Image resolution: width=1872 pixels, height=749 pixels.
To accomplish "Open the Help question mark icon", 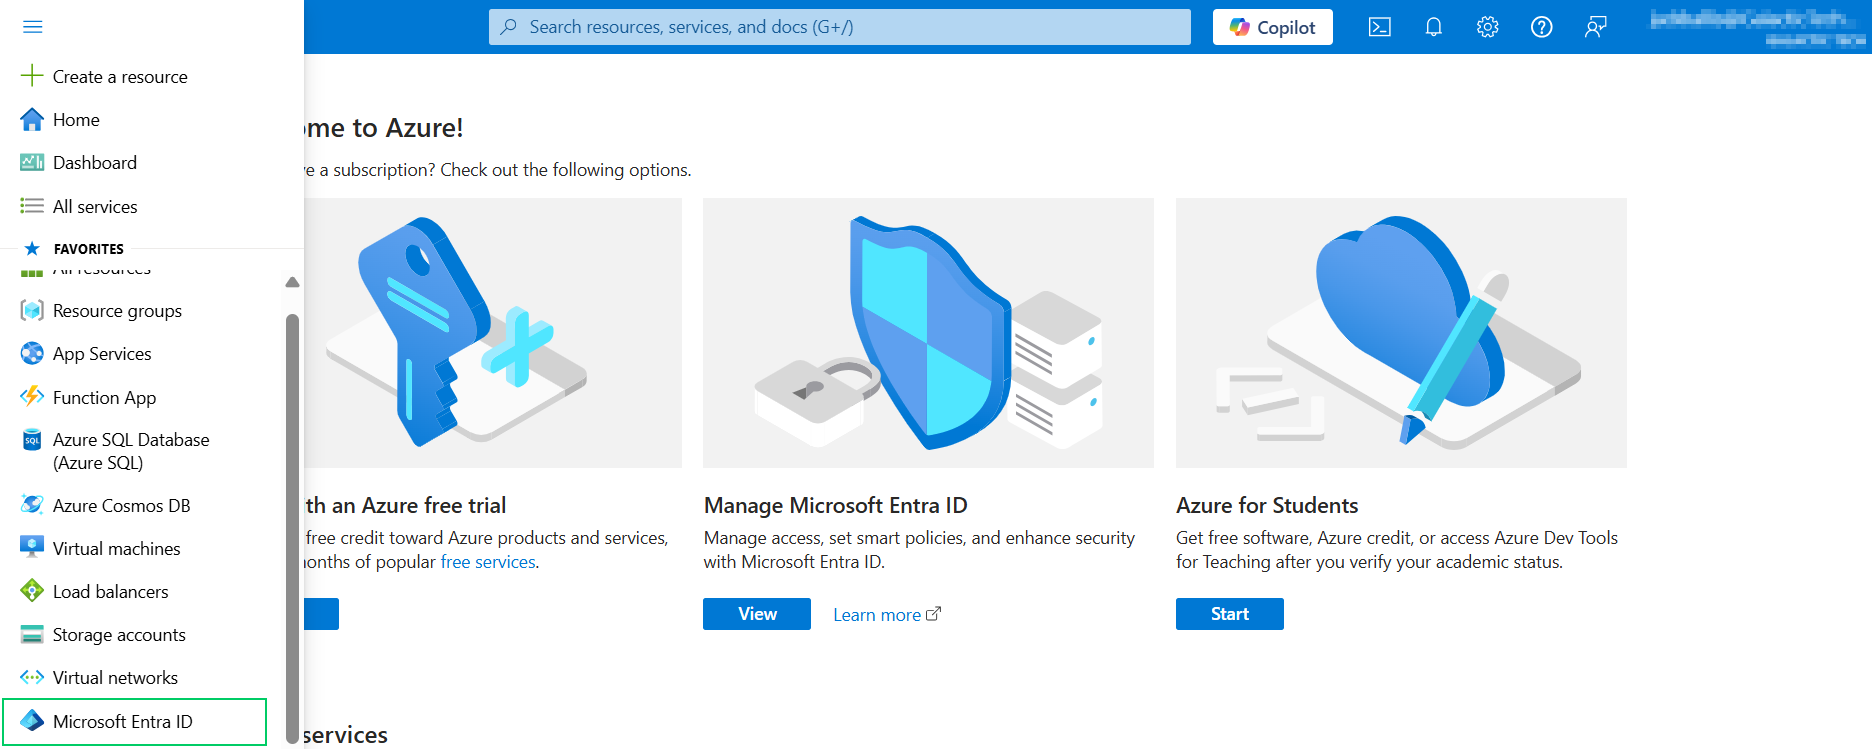I will [1541, 27].
